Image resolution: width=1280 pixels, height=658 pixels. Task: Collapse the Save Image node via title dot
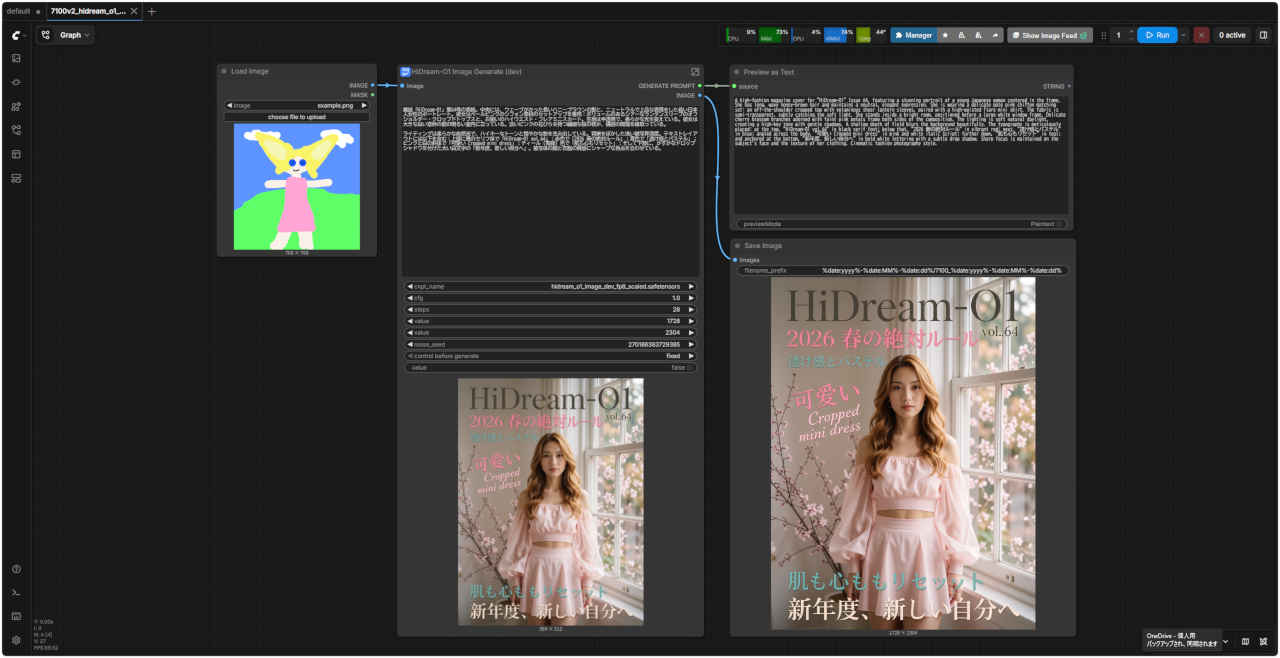[x=737, y=245]
